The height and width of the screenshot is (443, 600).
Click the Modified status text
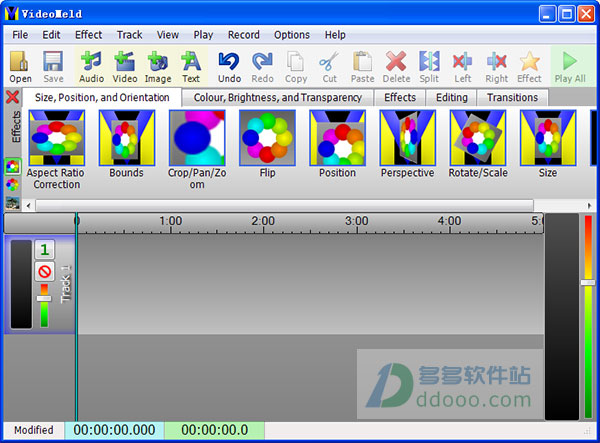tap(34, 430)
